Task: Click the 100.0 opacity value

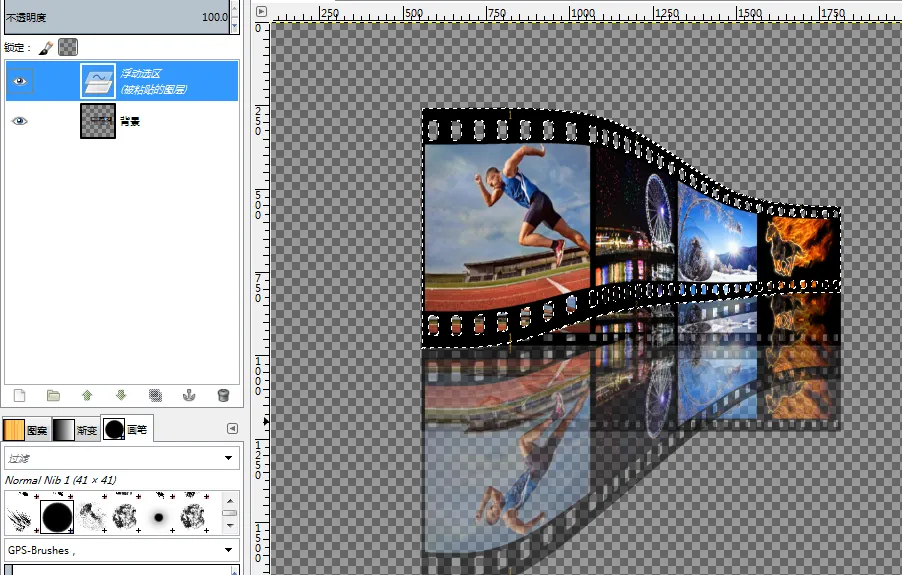Action: click(x=215, y=17)
